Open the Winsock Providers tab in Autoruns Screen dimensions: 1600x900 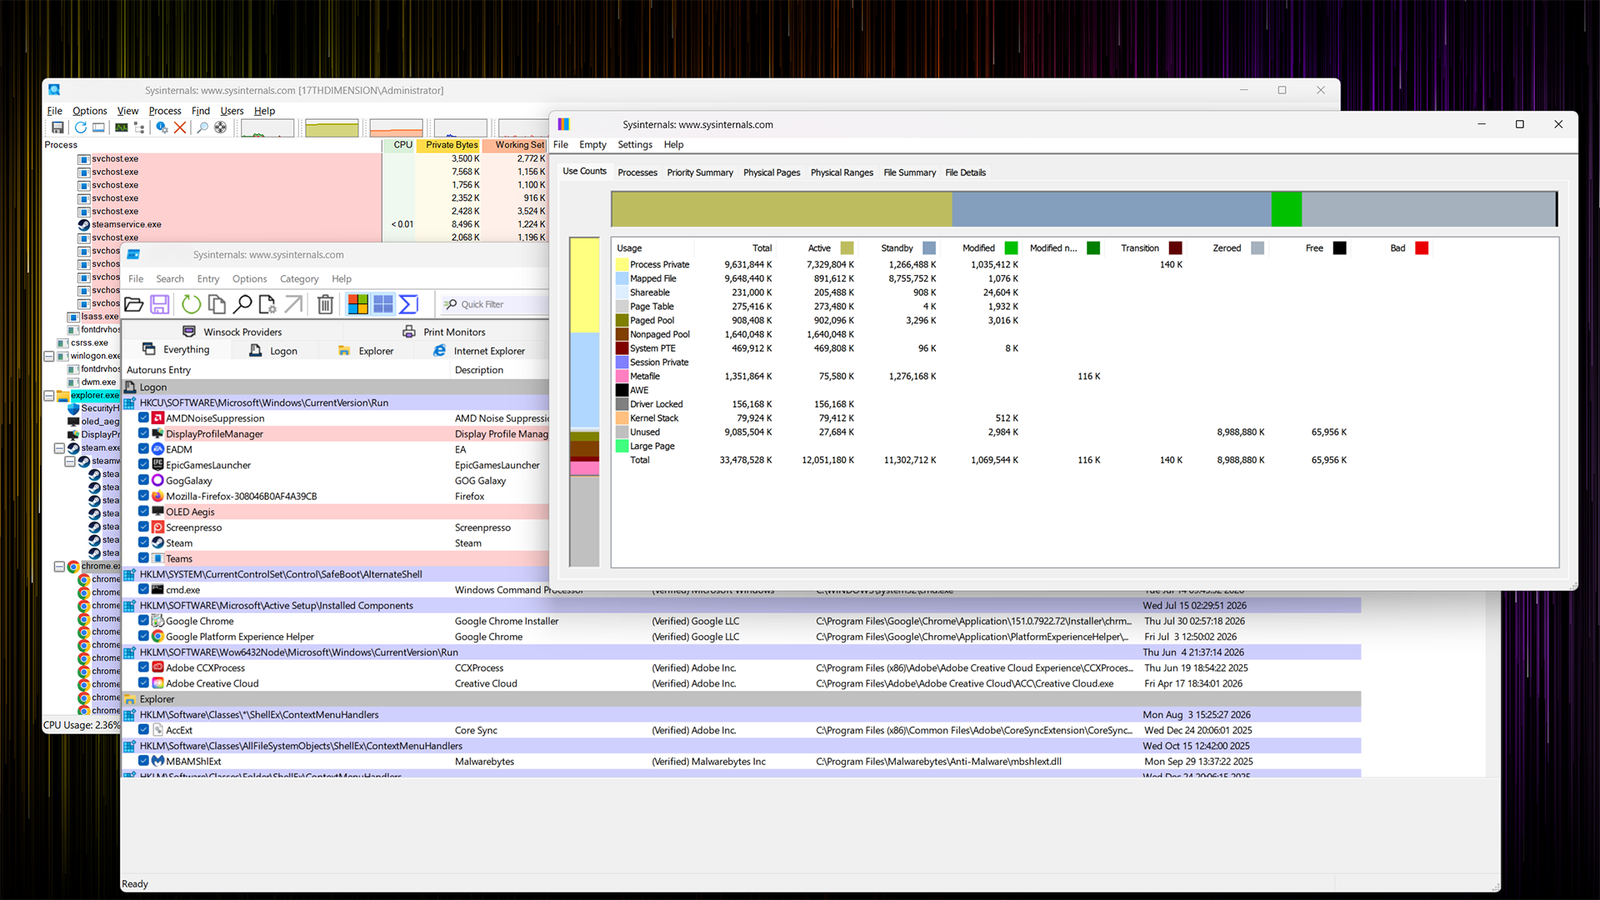(232, 332)
